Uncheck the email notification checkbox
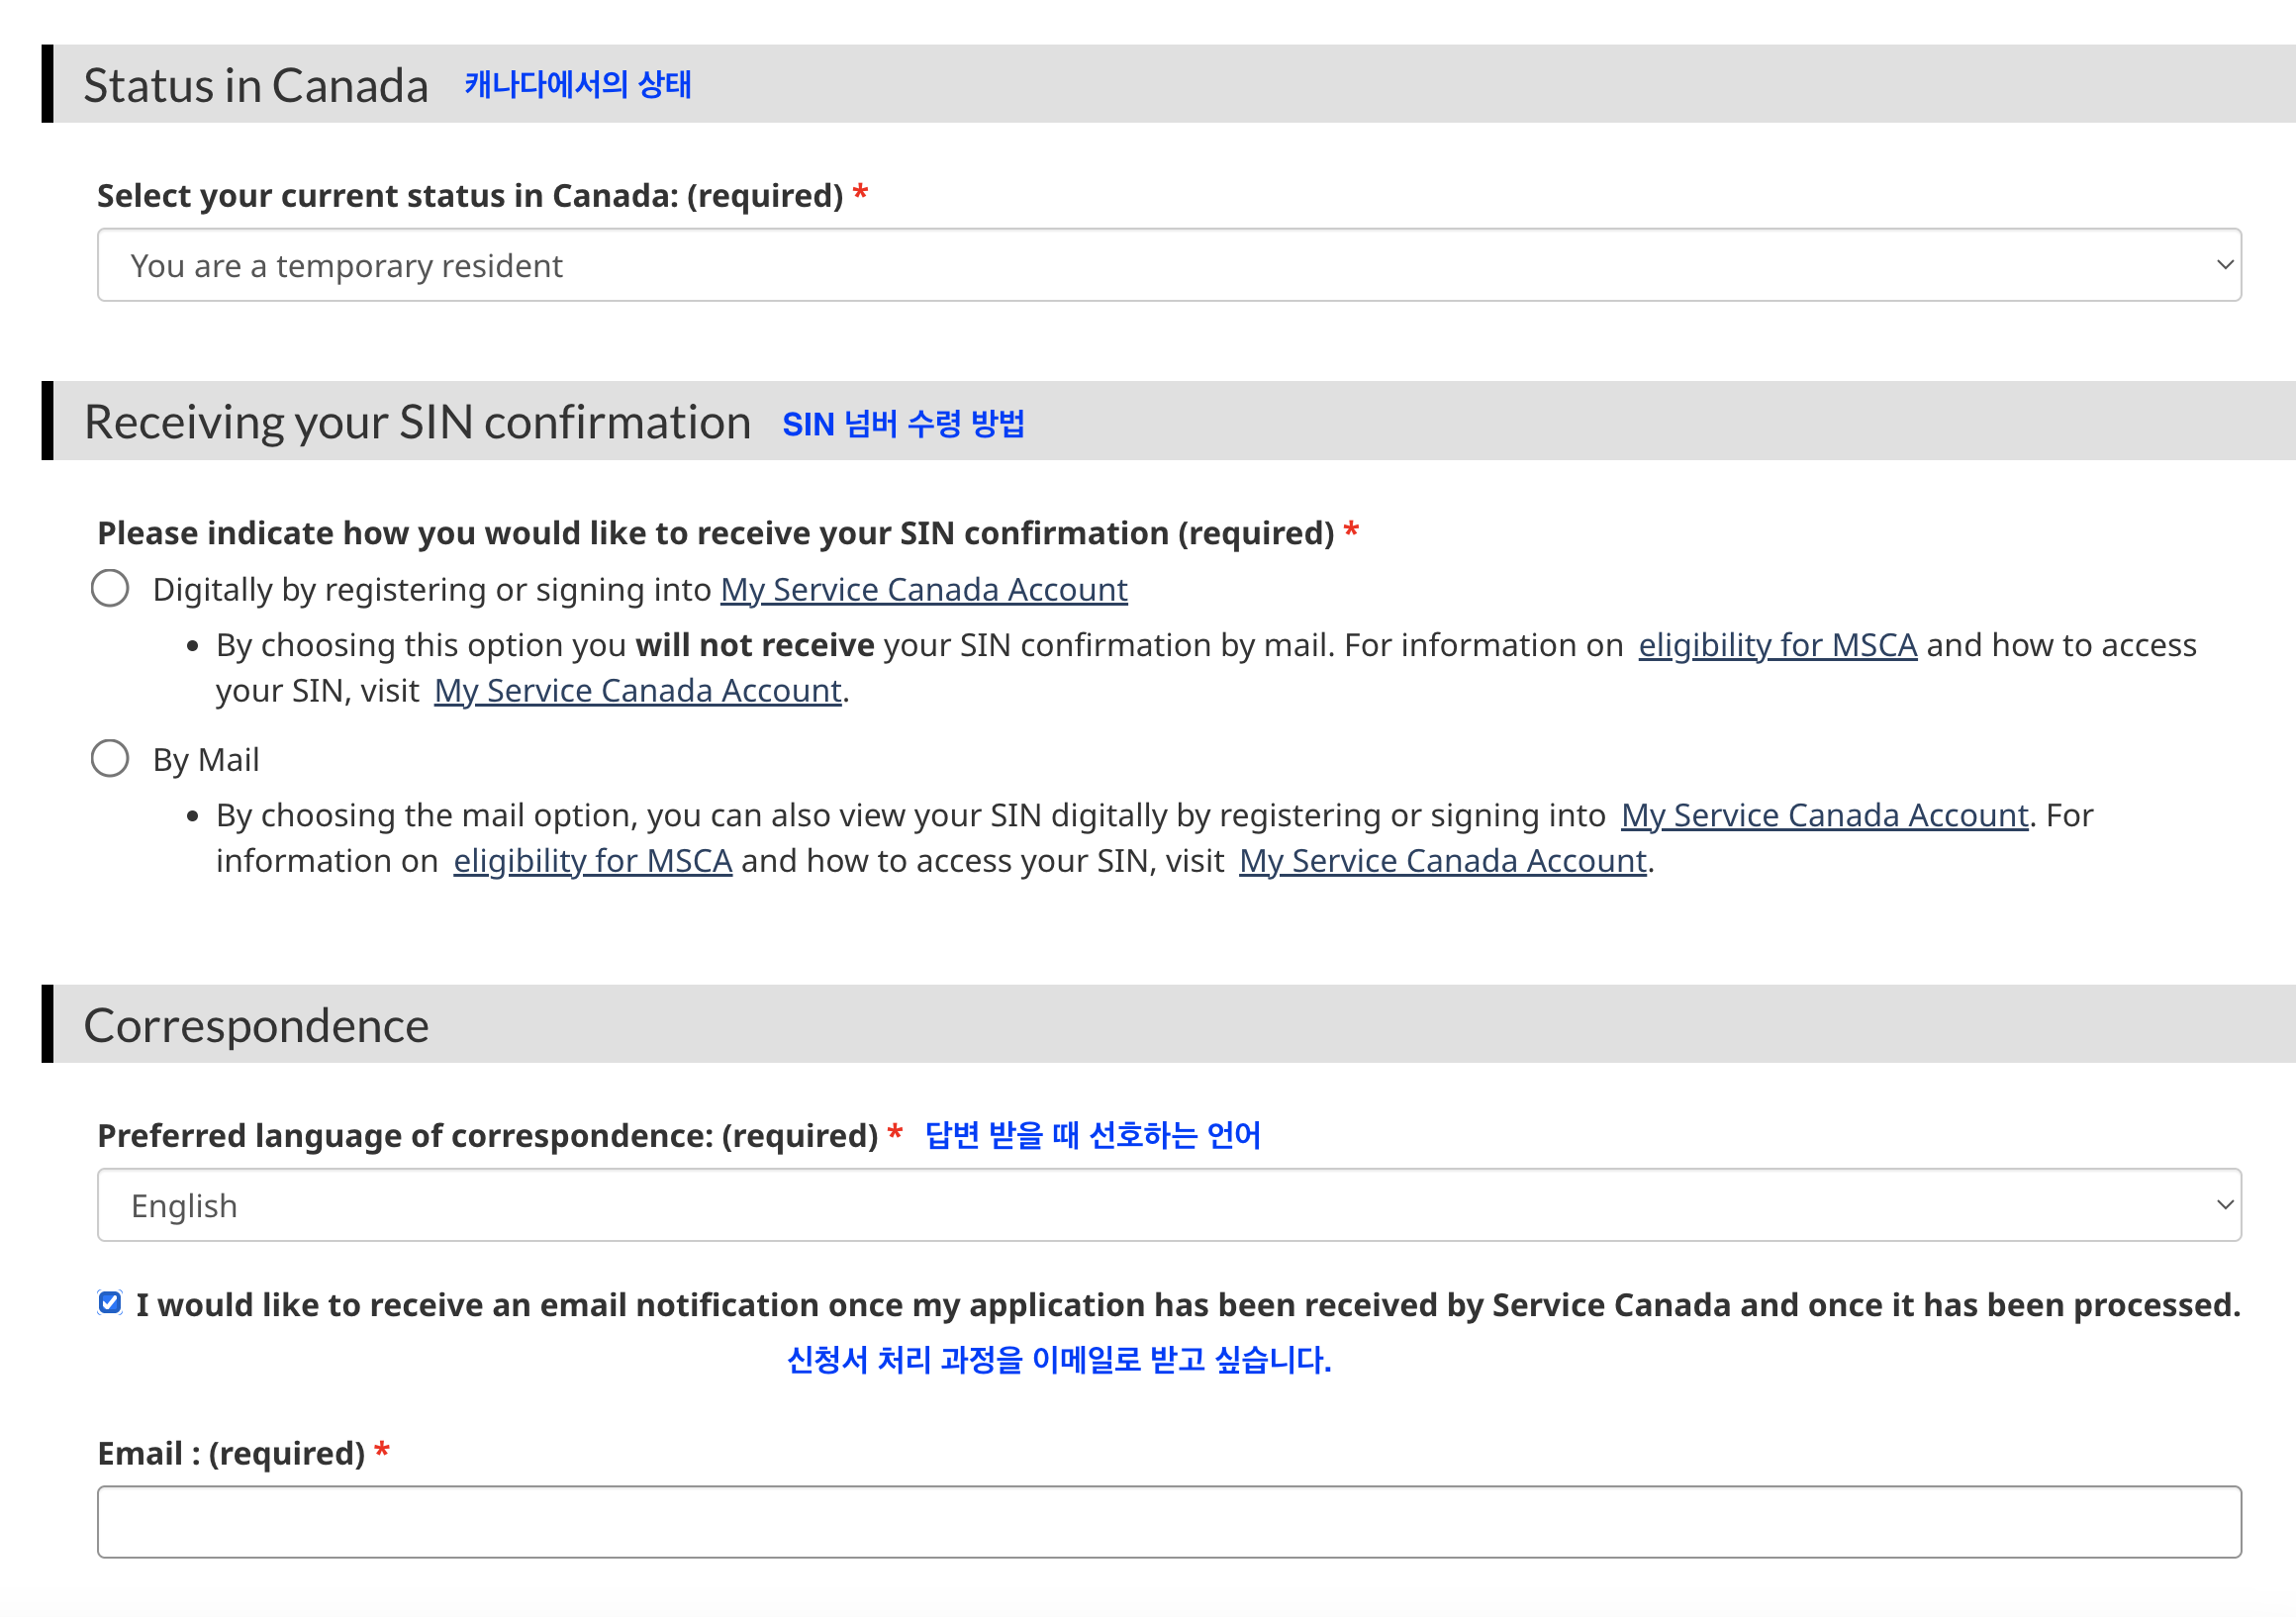 point(110,1302)
